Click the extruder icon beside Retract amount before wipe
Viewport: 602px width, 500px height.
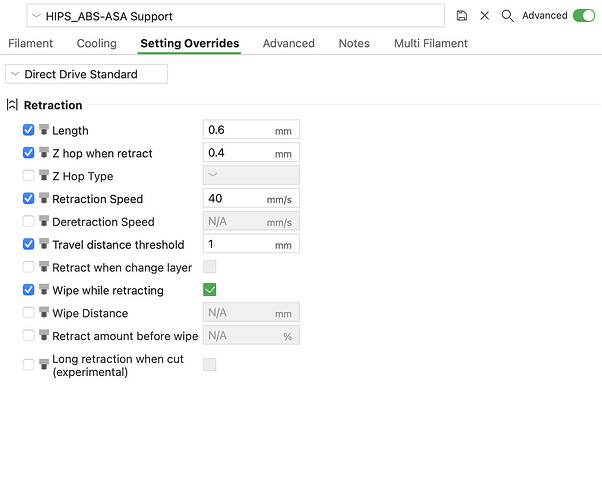tap(44, 336)
